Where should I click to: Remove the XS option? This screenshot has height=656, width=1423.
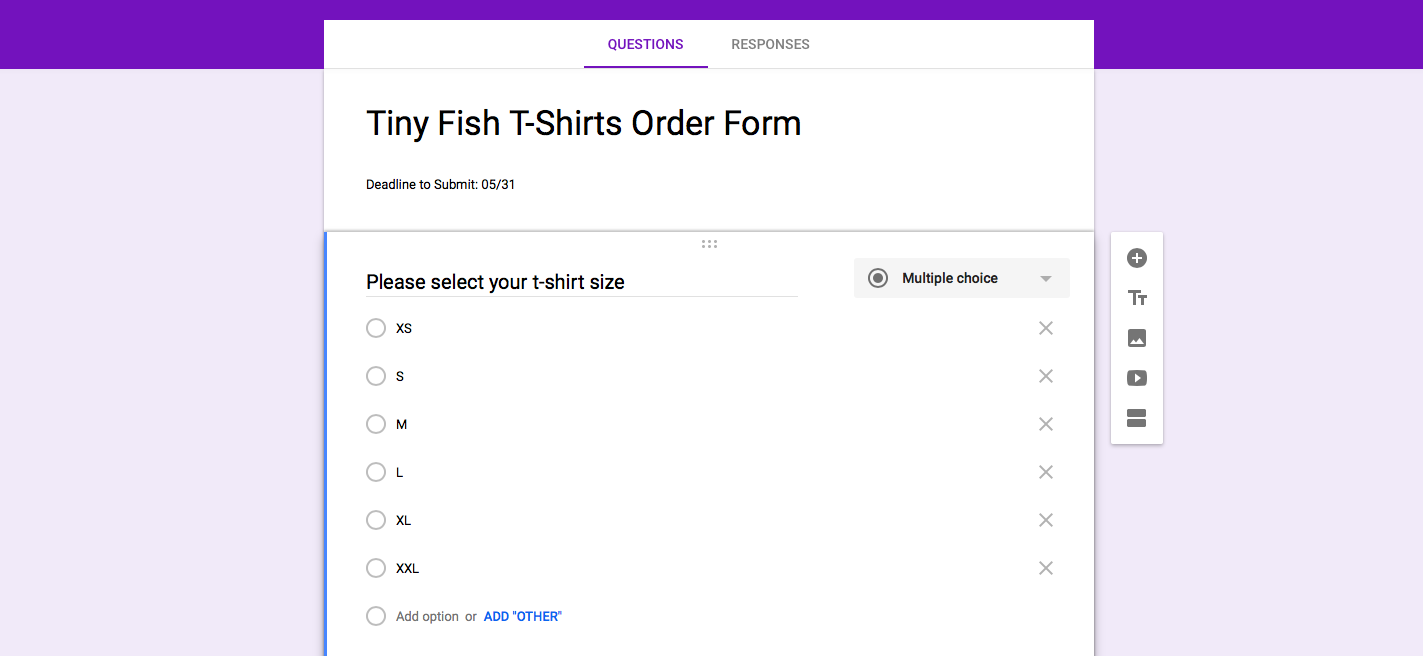1046,328
